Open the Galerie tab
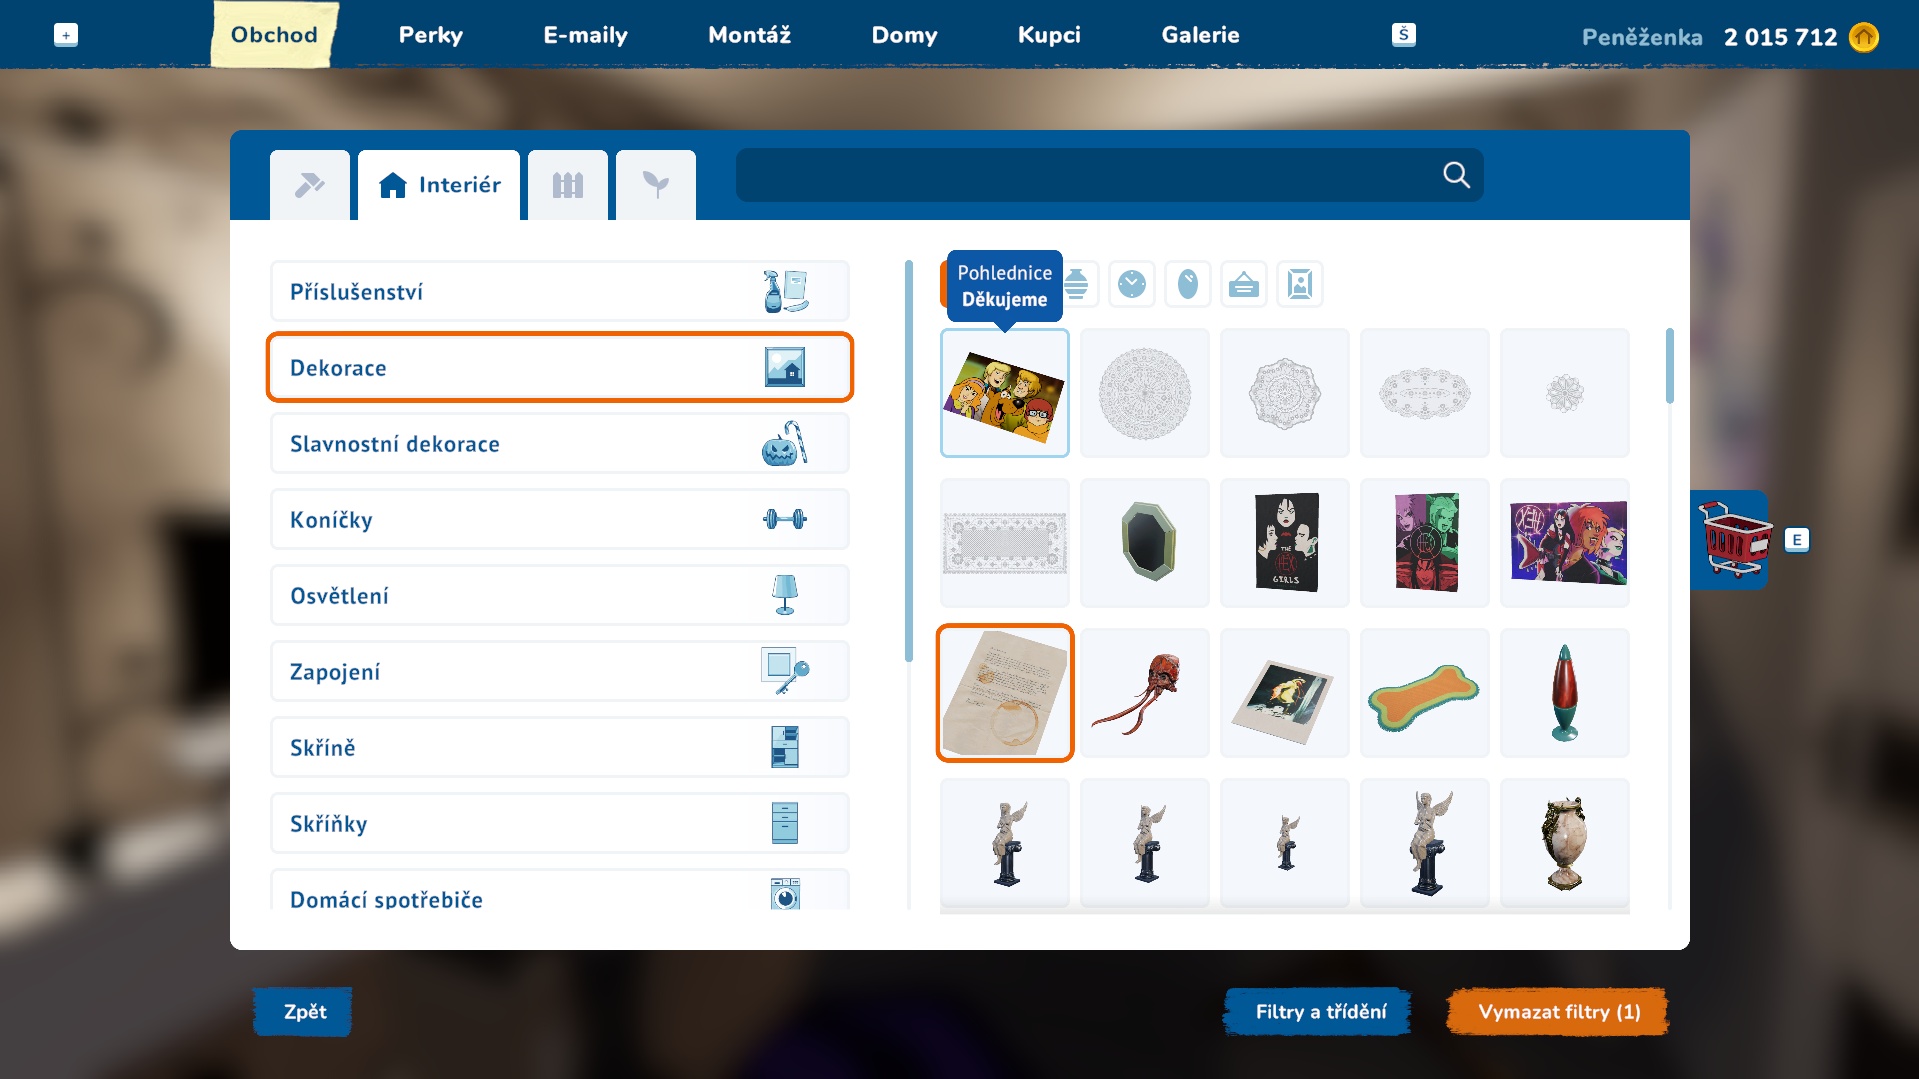The image size is (1919, 1079). [x=1200, y=35]
